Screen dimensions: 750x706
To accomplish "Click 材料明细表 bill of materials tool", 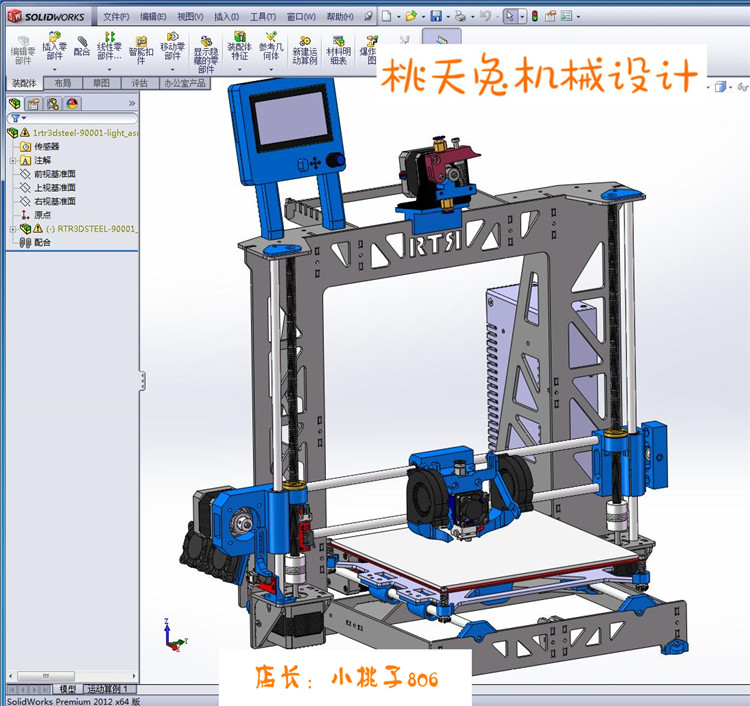I will [339, 50].
